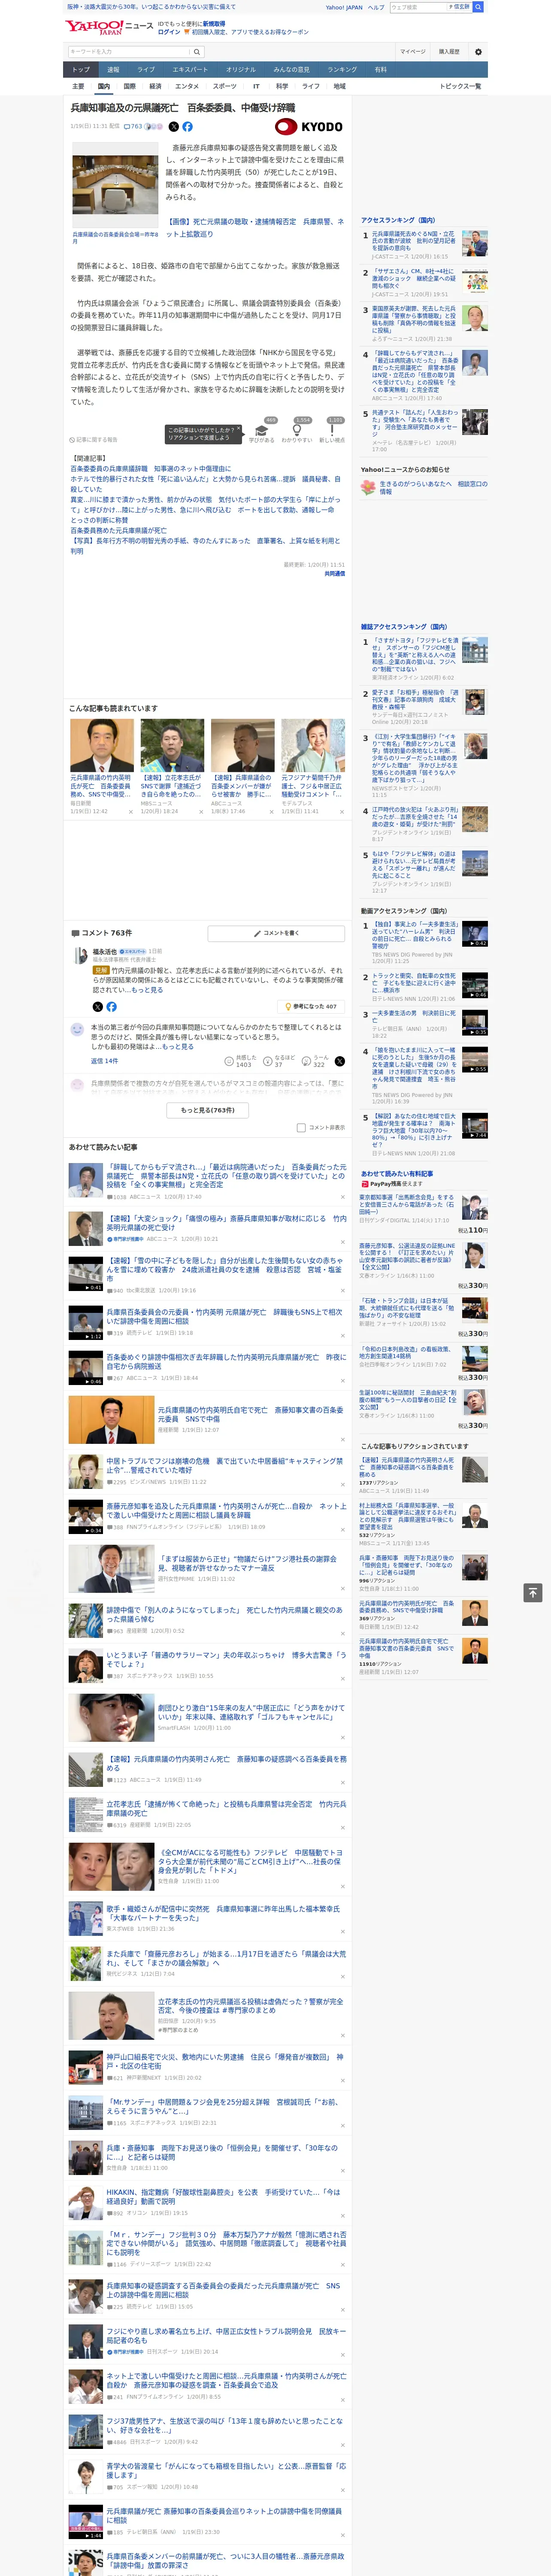Click the 共感した 1403 smiley reaction
551x2576 pixels.
point(241,1061)
